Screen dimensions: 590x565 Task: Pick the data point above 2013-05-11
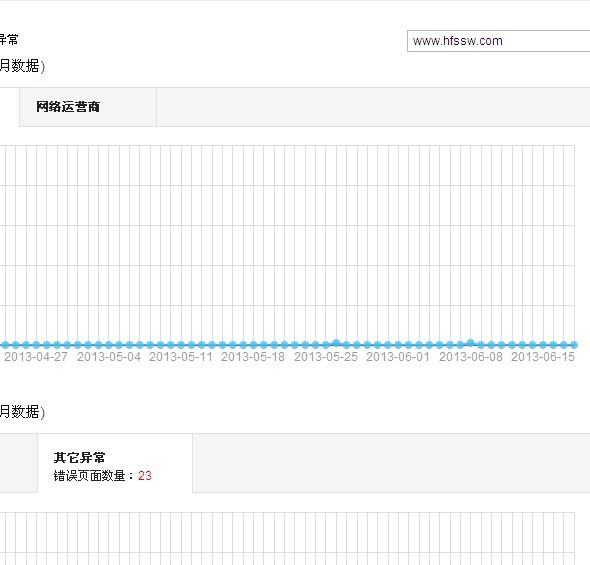[181, 345]
